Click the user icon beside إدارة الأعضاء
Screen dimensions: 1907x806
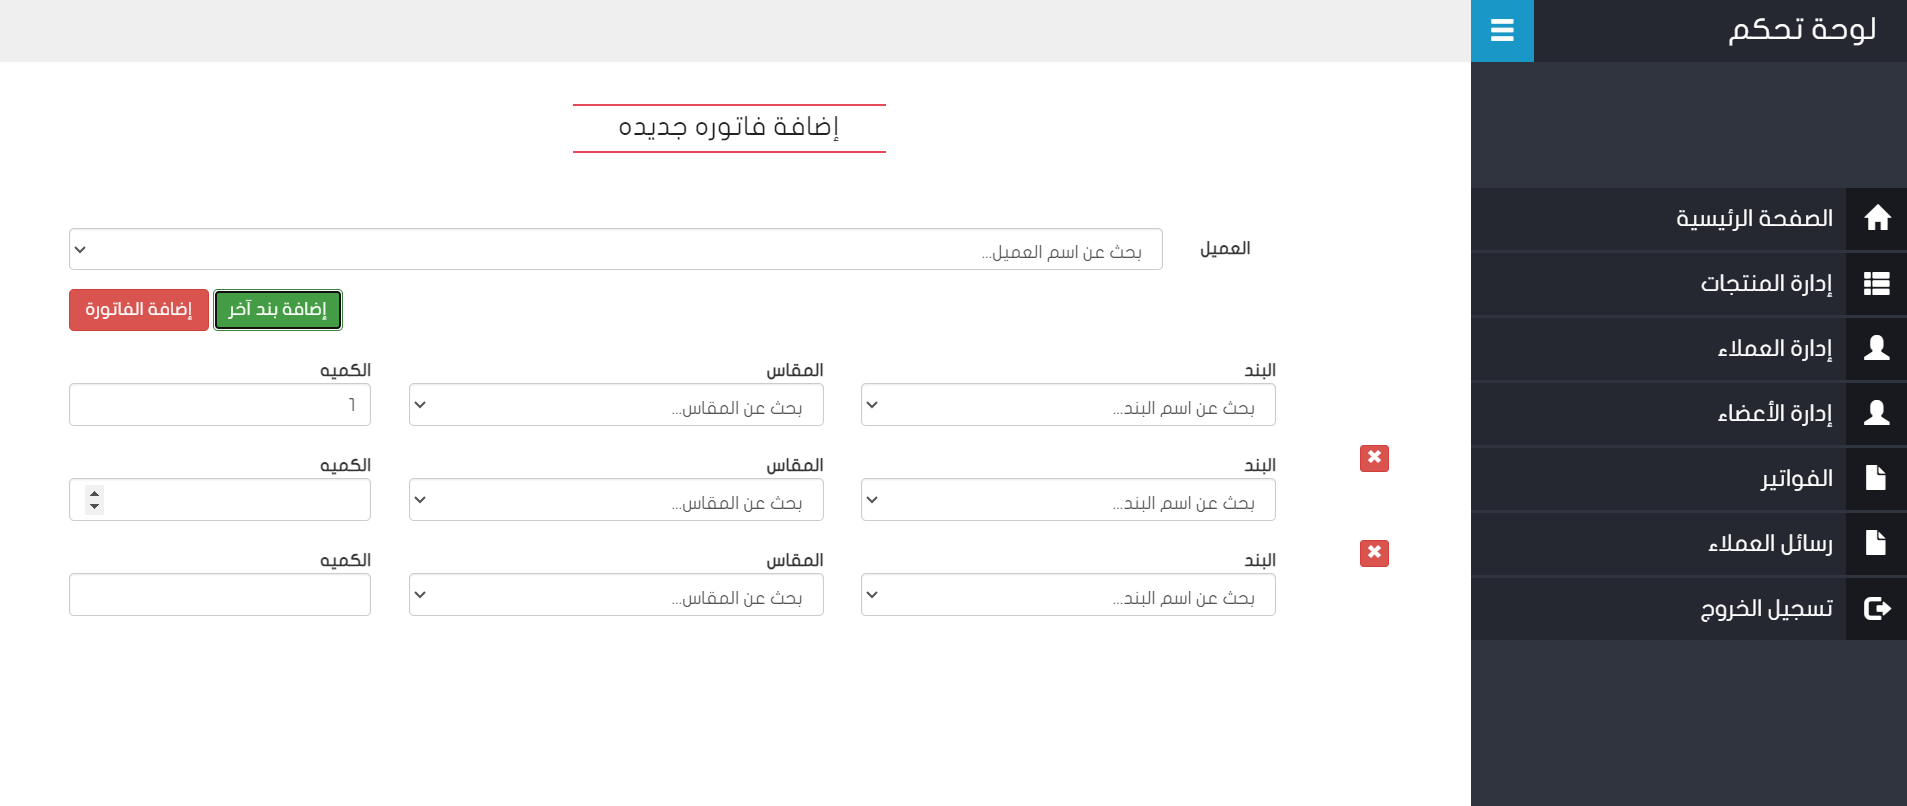(1877, 413)
